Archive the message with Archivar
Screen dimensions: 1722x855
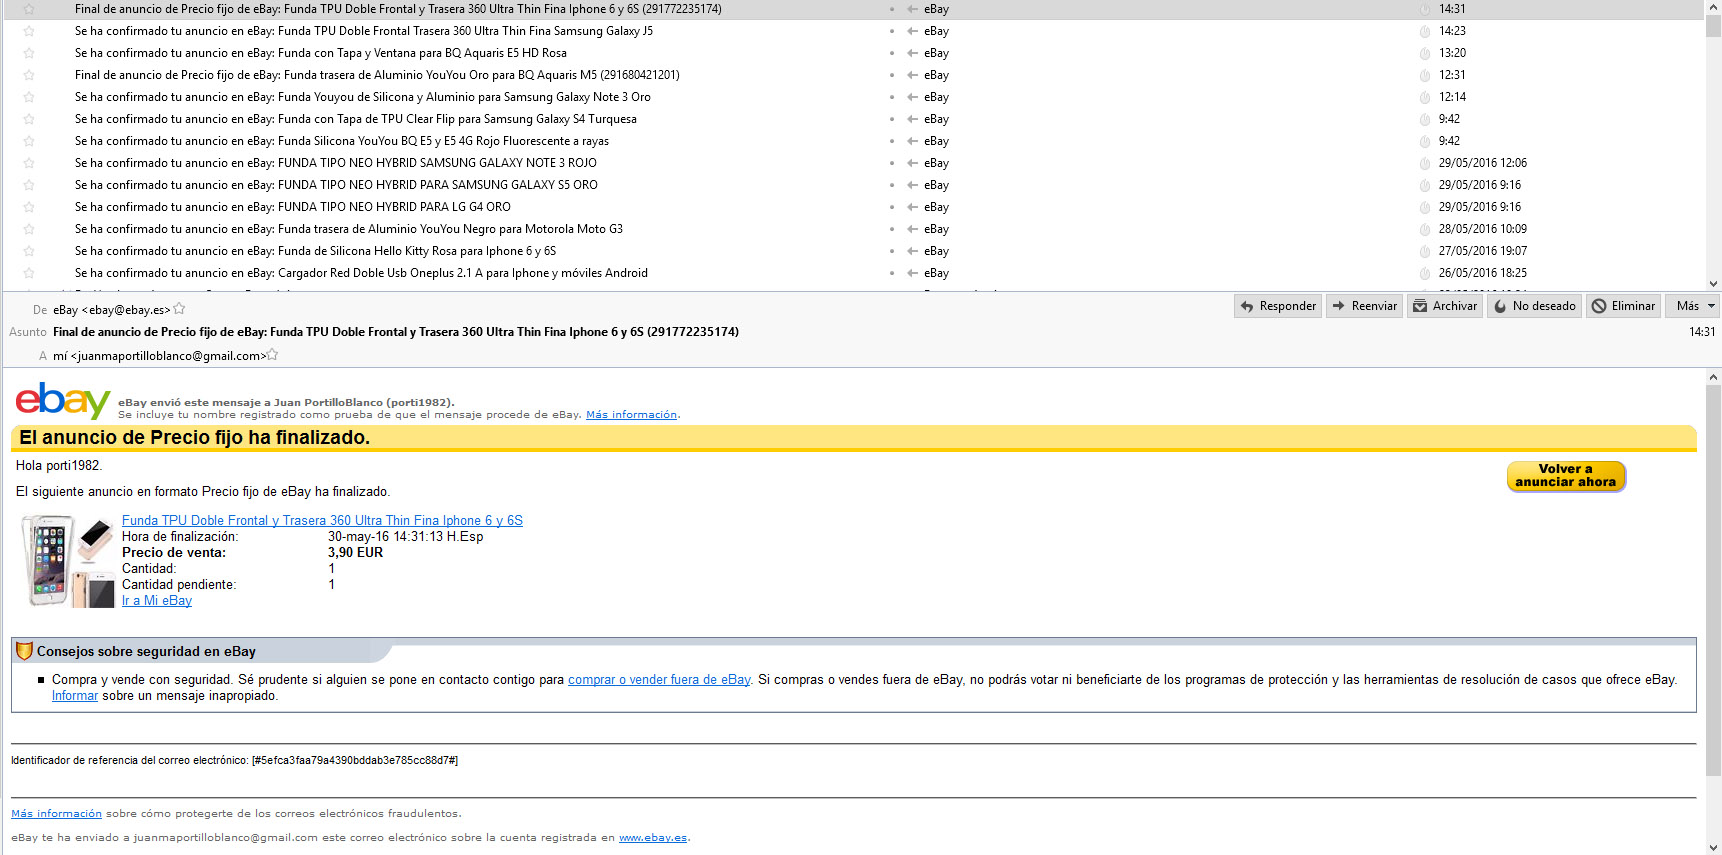point(1445,306)
